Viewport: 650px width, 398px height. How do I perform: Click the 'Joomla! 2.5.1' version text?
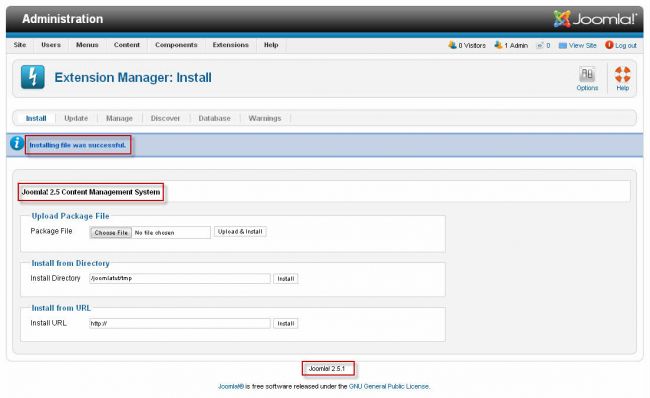[x=327, y=369]
